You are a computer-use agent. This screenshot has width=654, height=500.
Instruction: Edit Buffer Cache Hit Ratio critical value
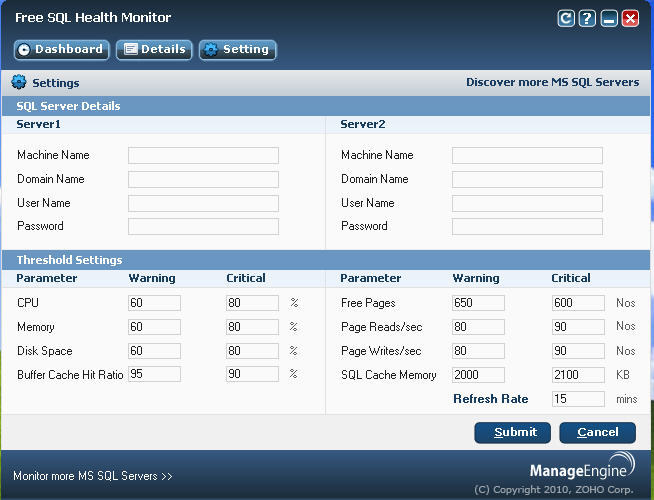(252, 374)
